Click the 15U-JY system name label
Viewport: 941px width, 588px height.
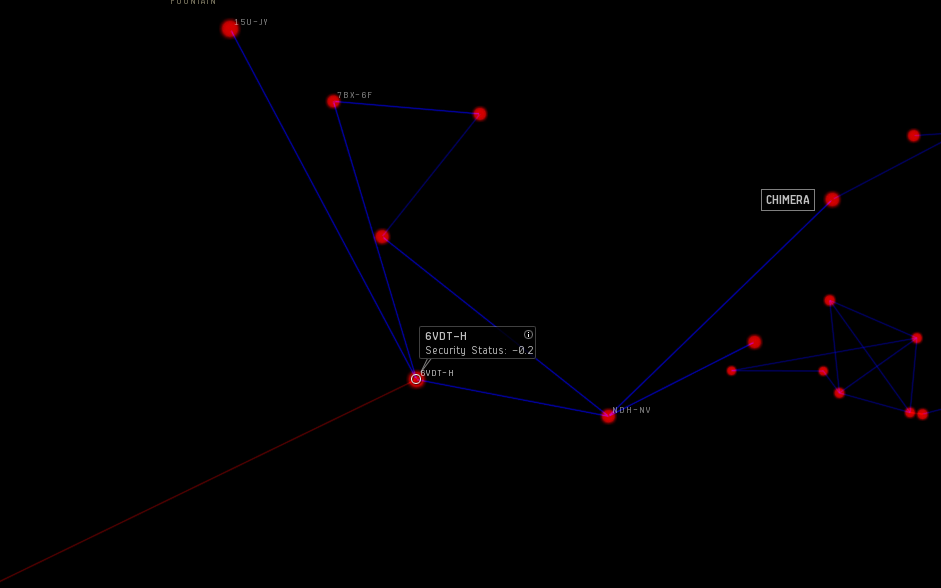tap(251, 22)
